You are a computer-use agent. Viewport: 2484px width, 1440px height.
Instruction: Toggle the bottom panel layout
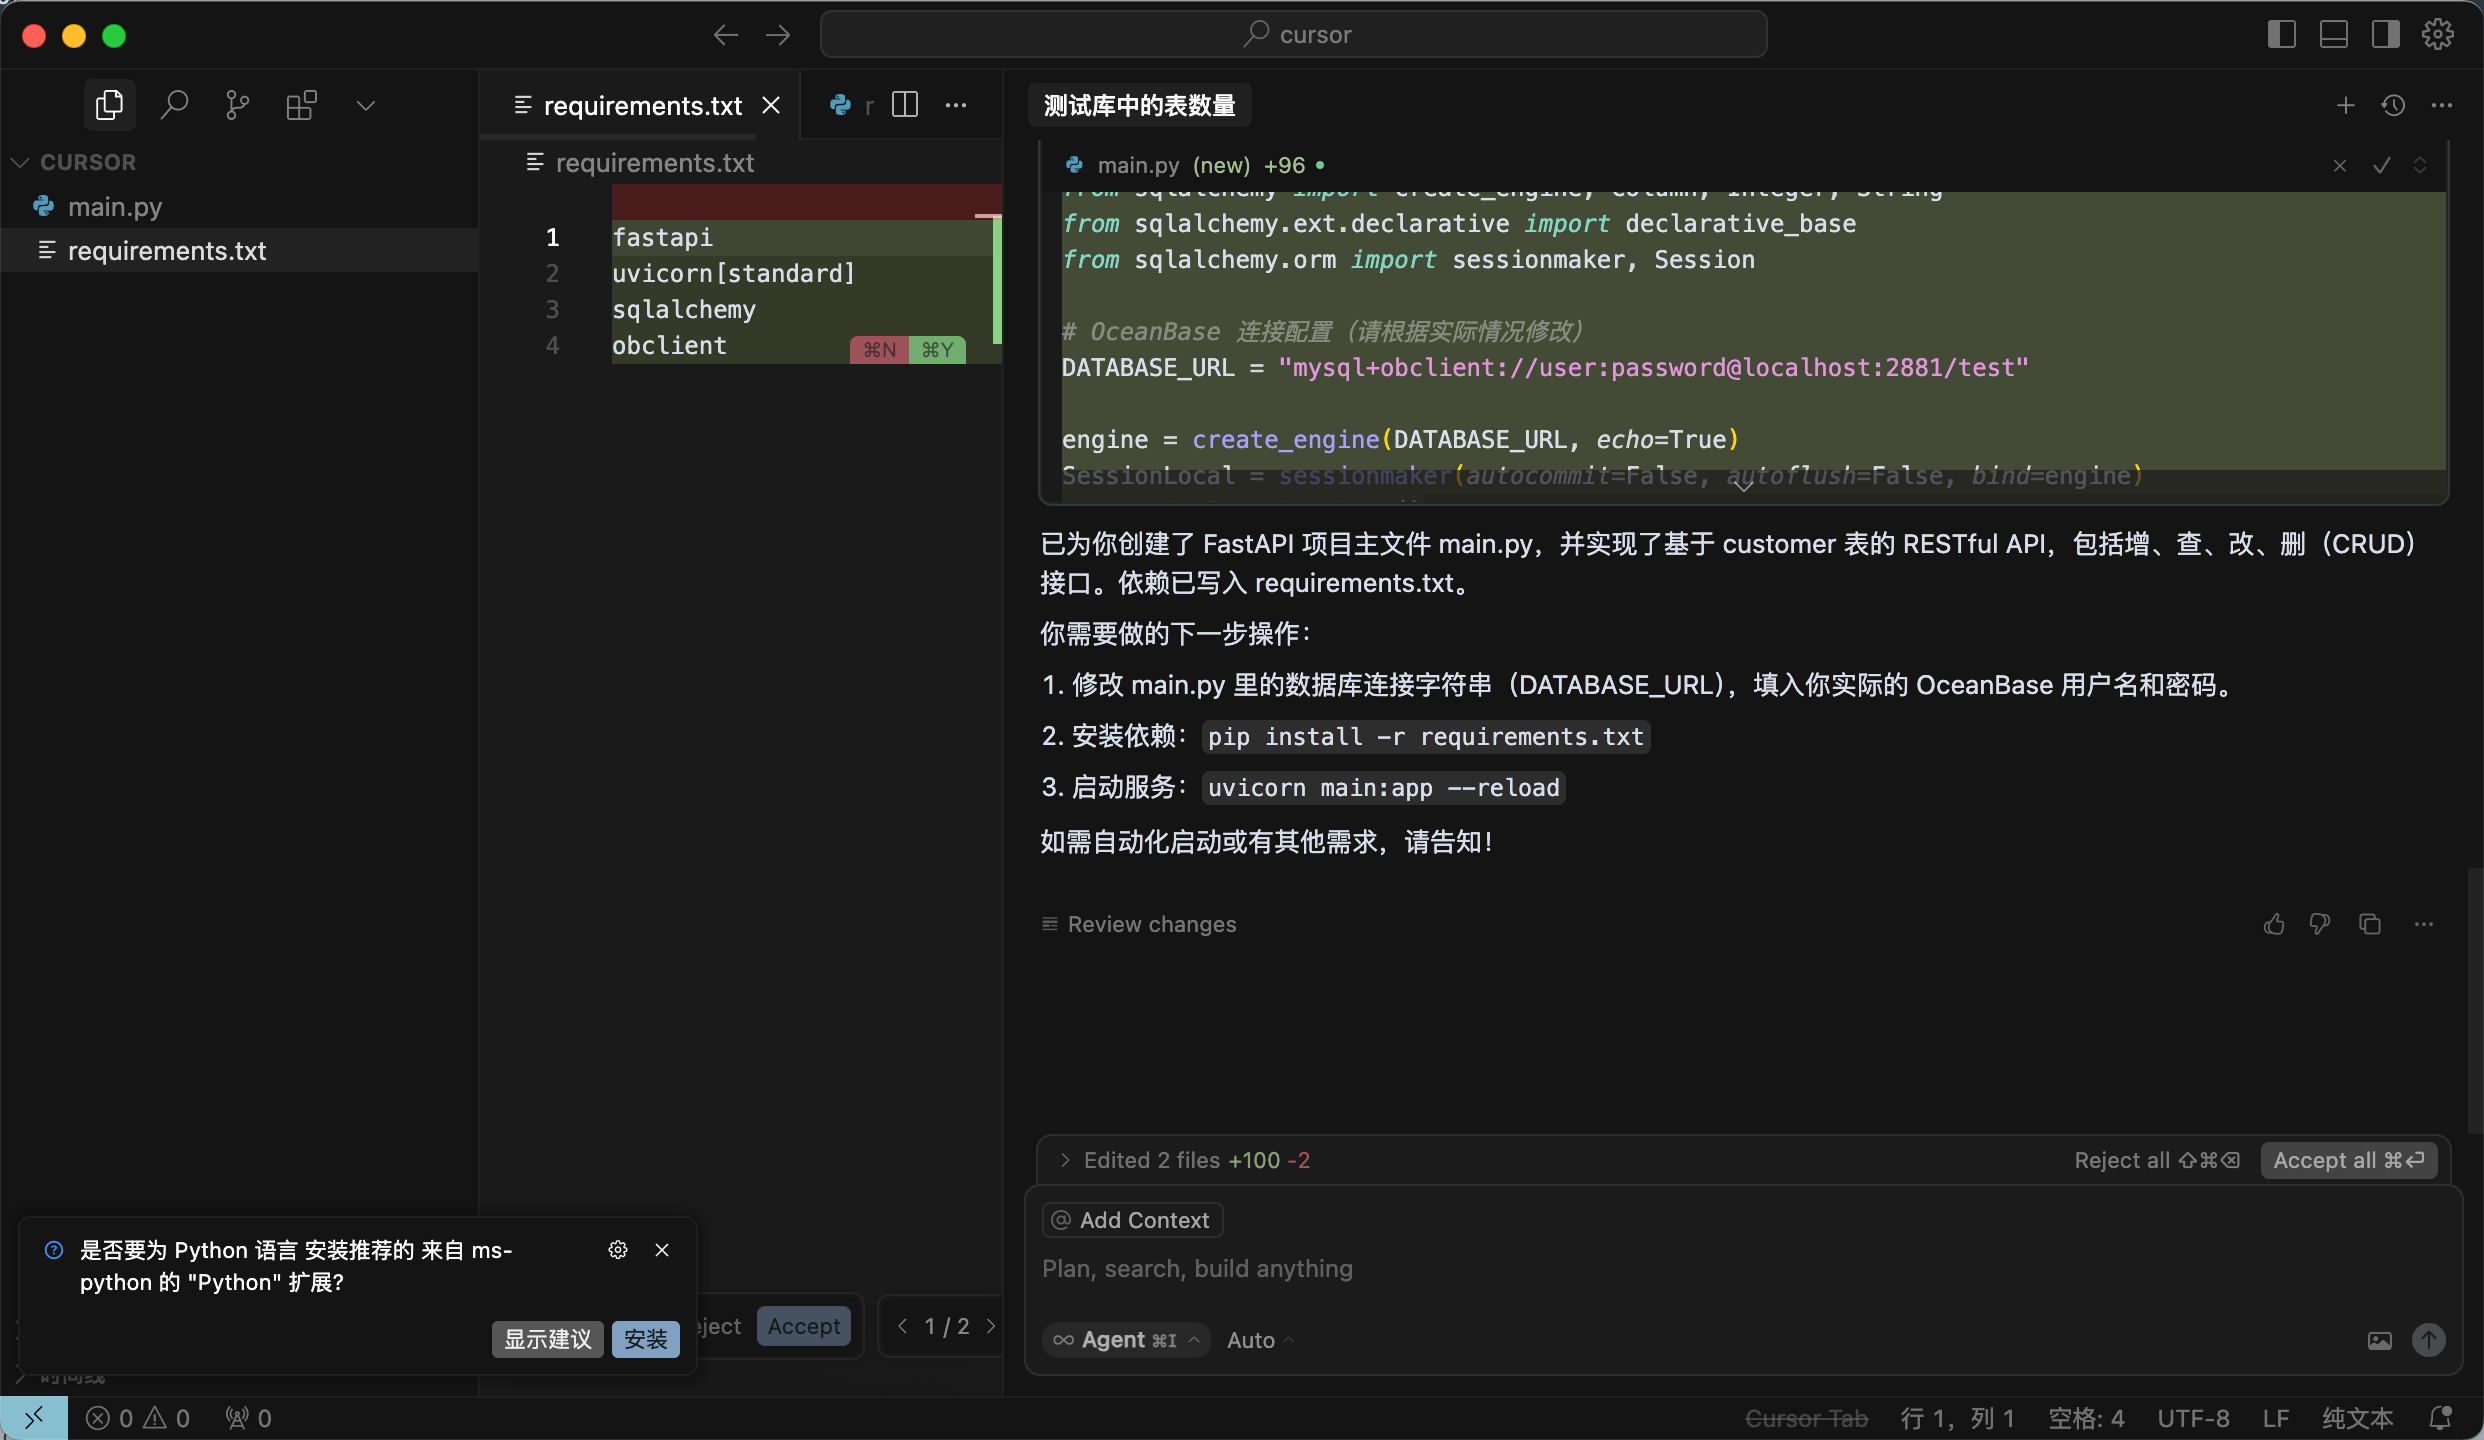pos(2333,35)
